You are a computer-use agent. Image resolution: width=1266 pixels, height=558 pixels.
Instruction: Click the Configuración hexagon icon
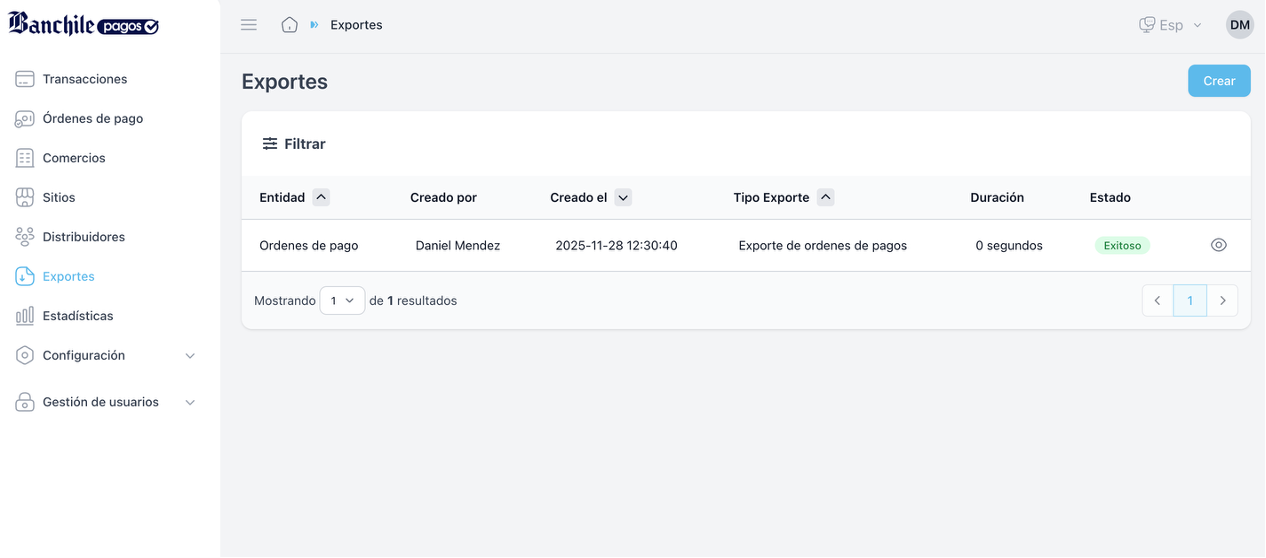25,356
